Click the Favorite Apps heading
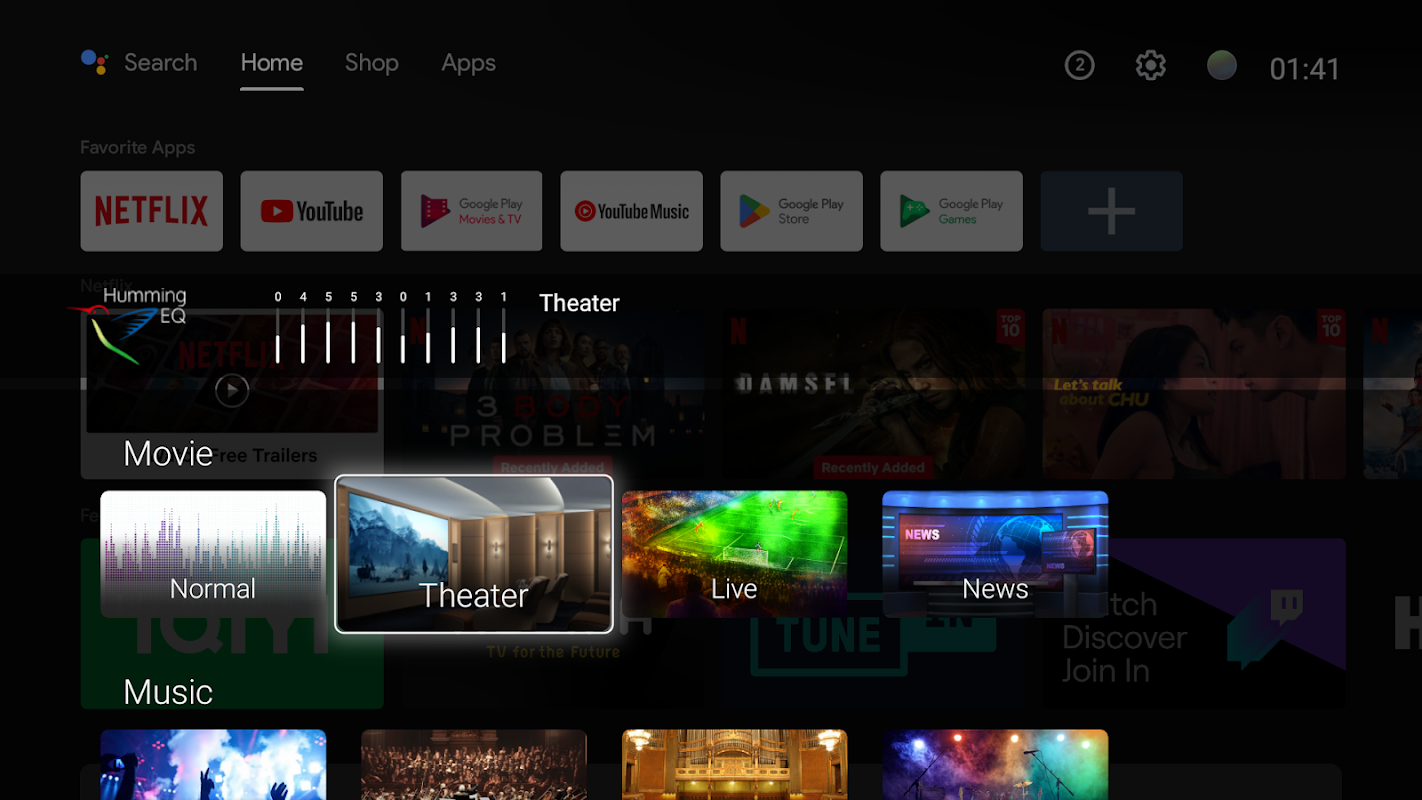 (138, 148)
